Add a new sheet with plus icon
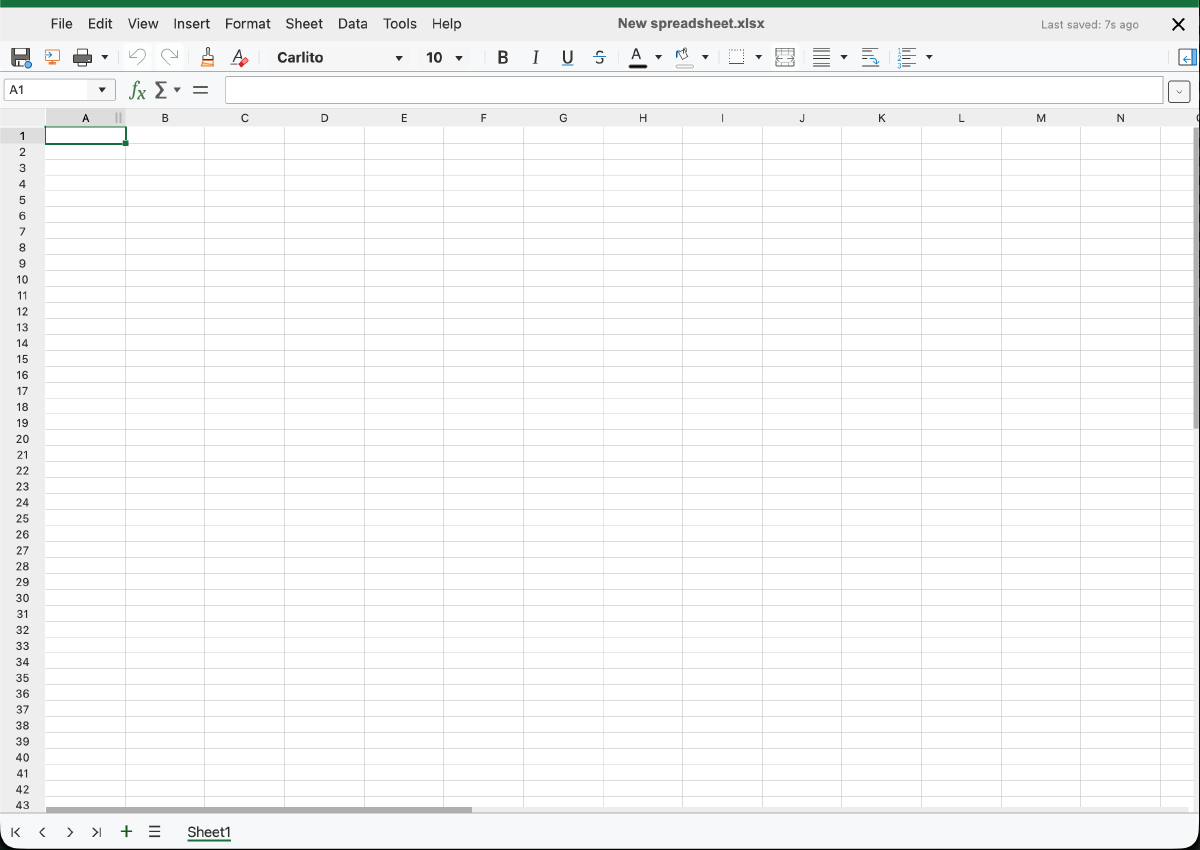Screen dimensions: 1200x850 coord(126,832)
